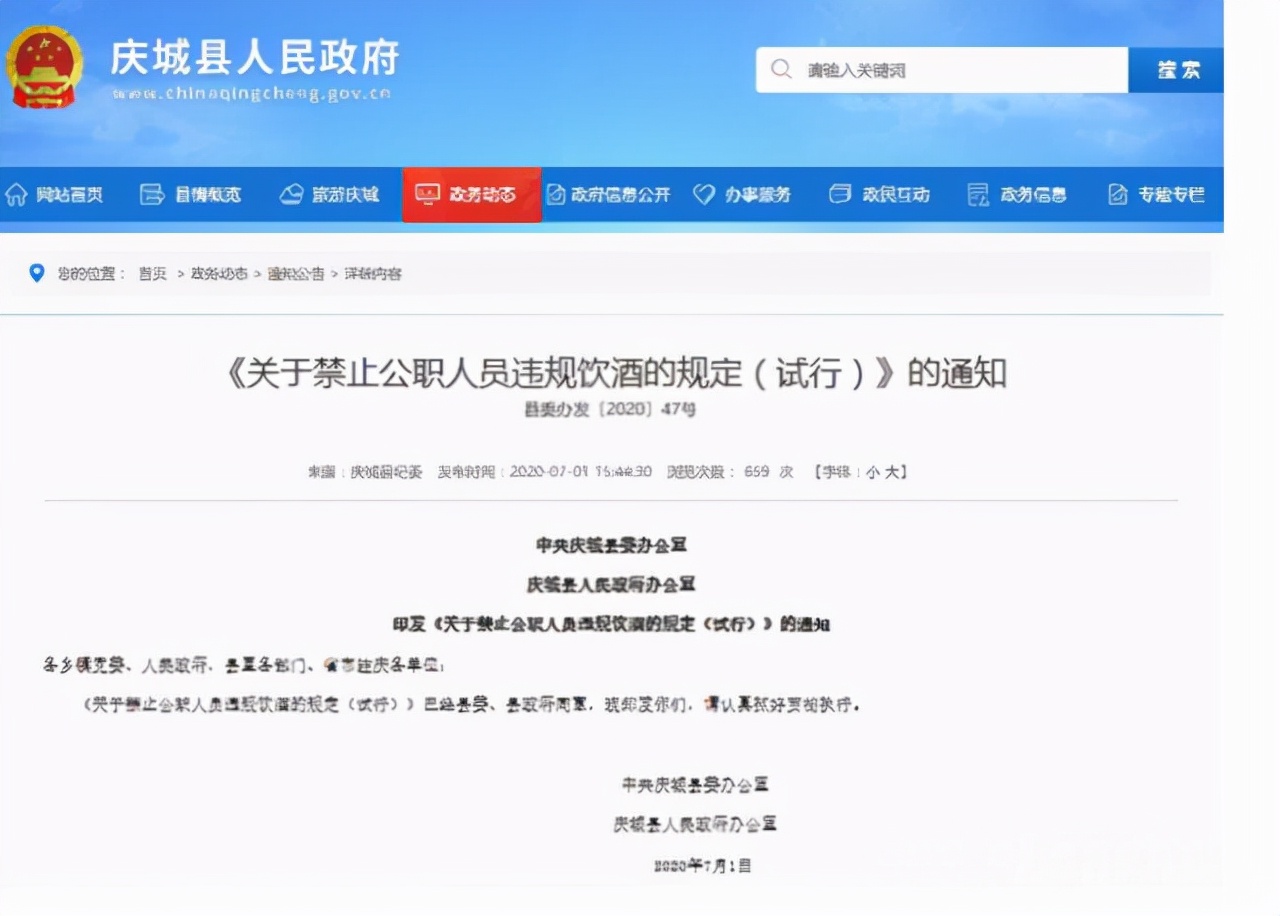Image resolution: width=1280 pixels, height=916 pixels.
Task: Open the 通知公告 breadcrumb link
Action: click(291, 273)
